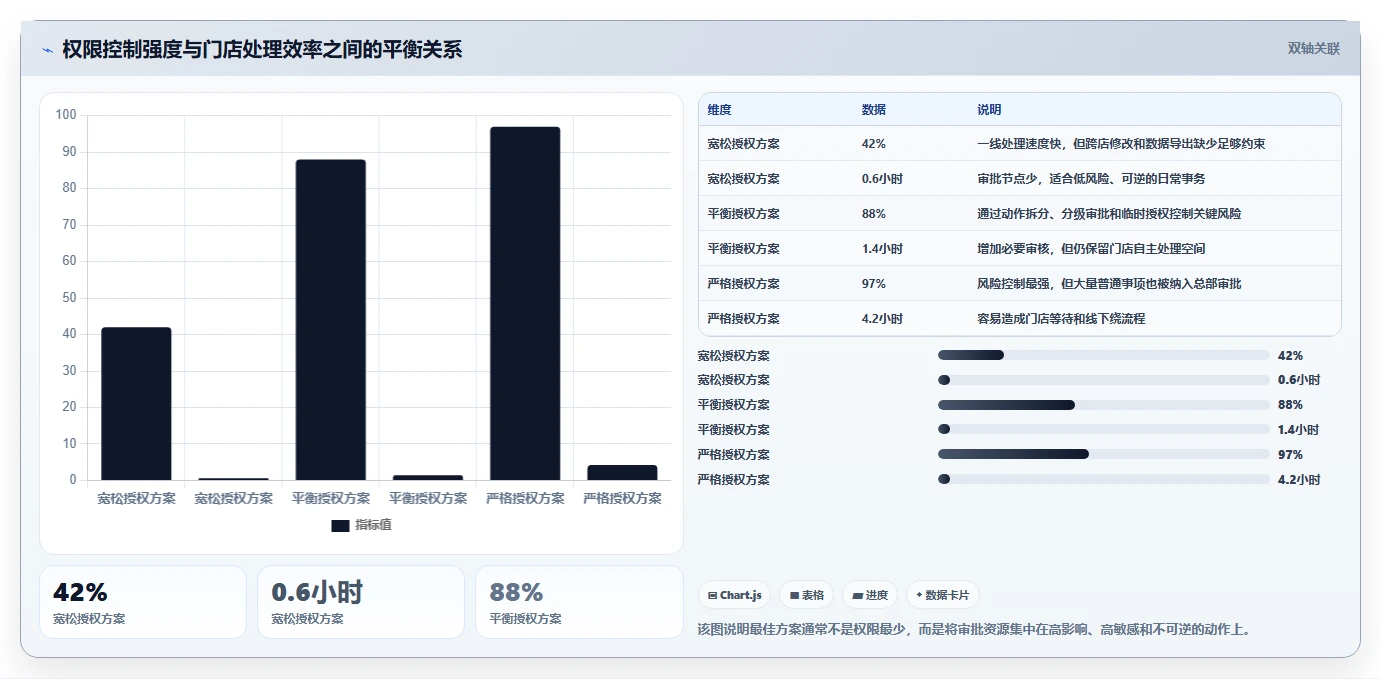Click the 数据 column header

[873, 110]
